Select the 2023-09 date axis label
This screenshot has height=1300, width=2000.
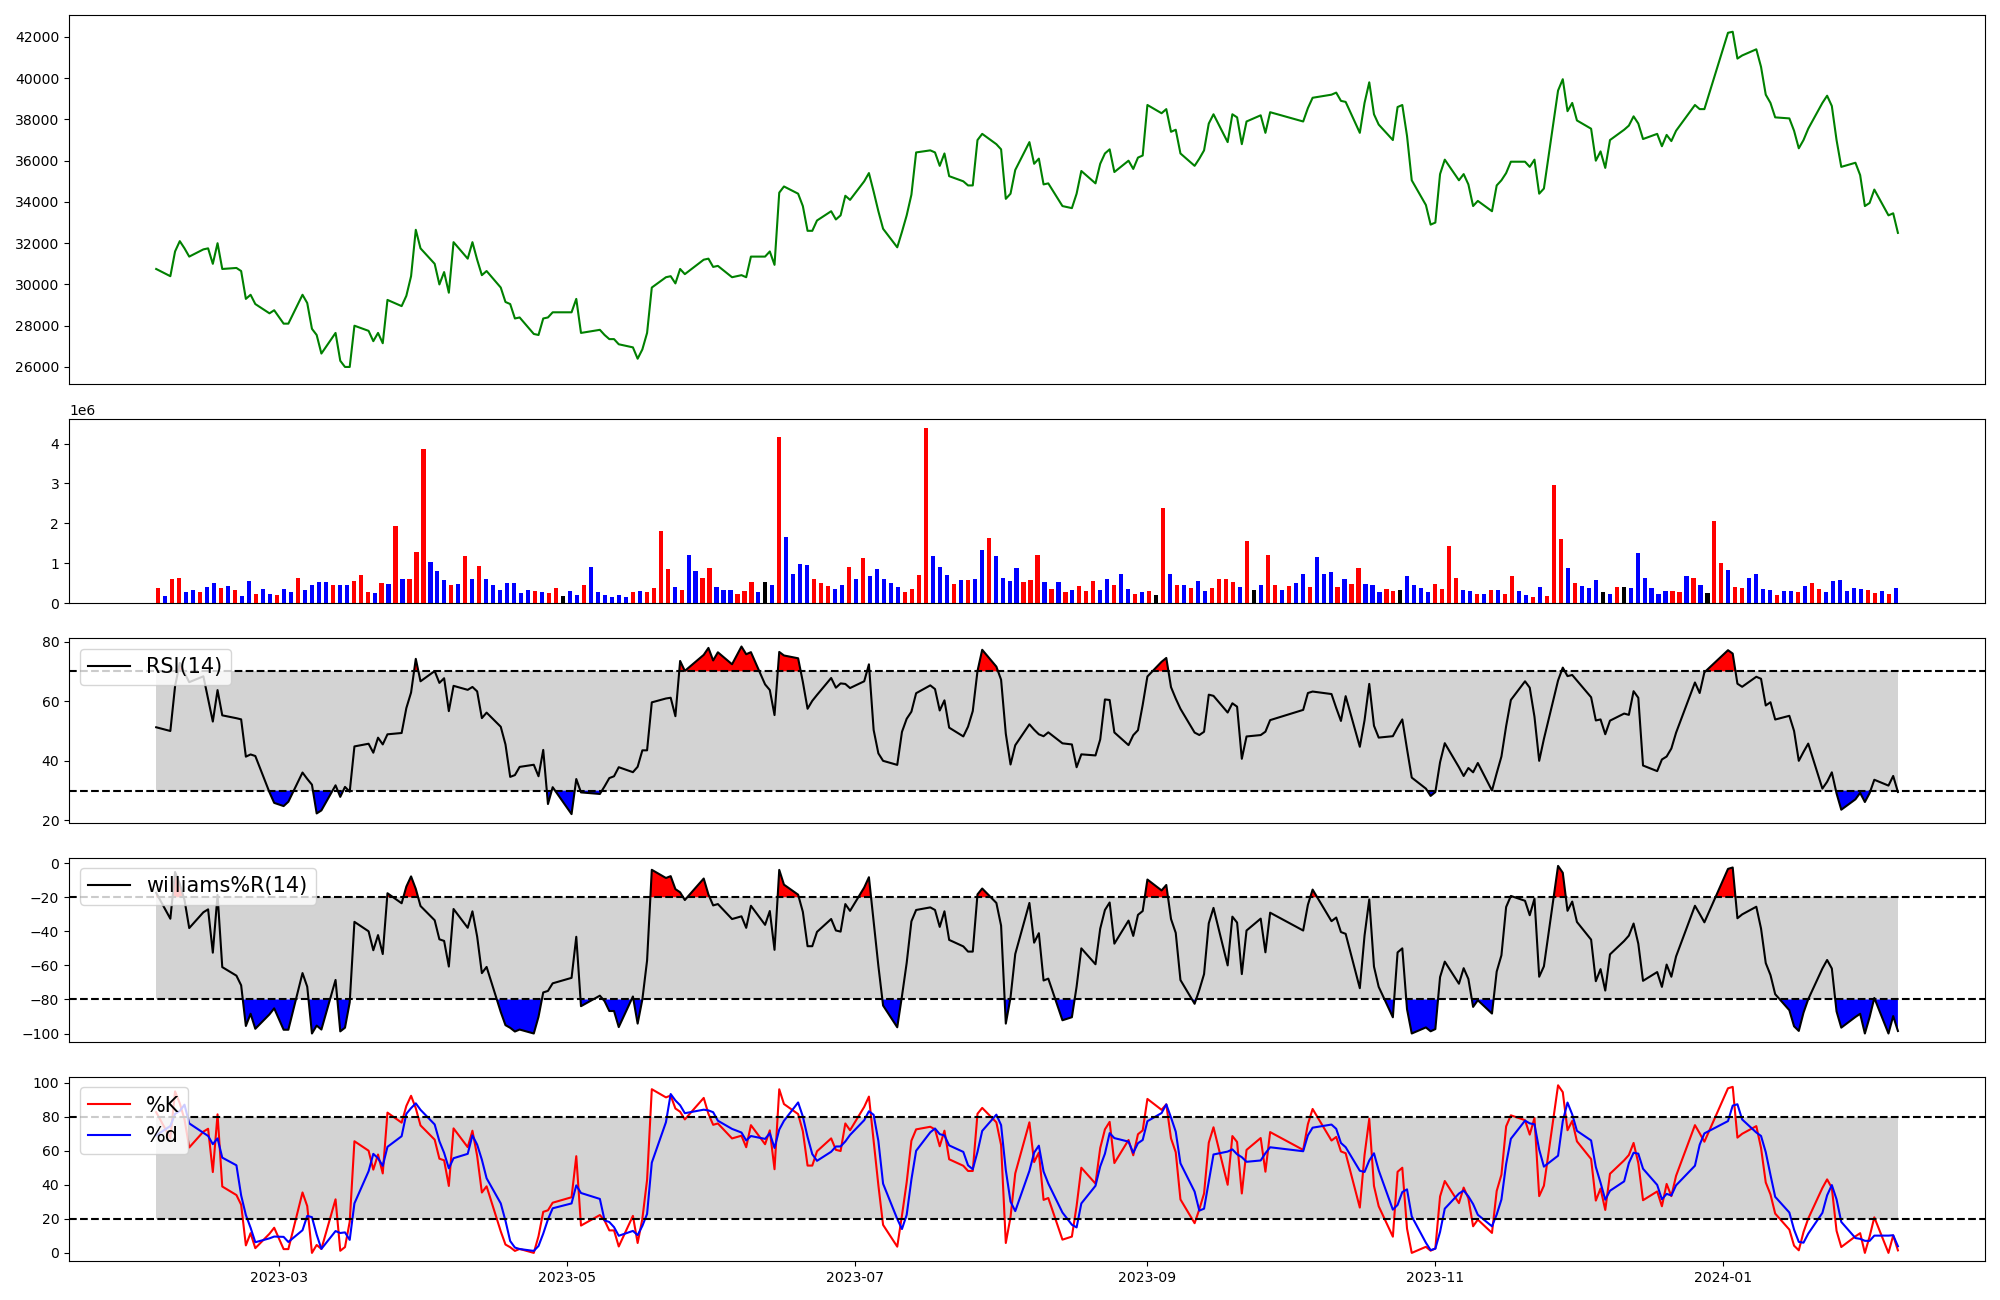click(x=1147, y=1277)
